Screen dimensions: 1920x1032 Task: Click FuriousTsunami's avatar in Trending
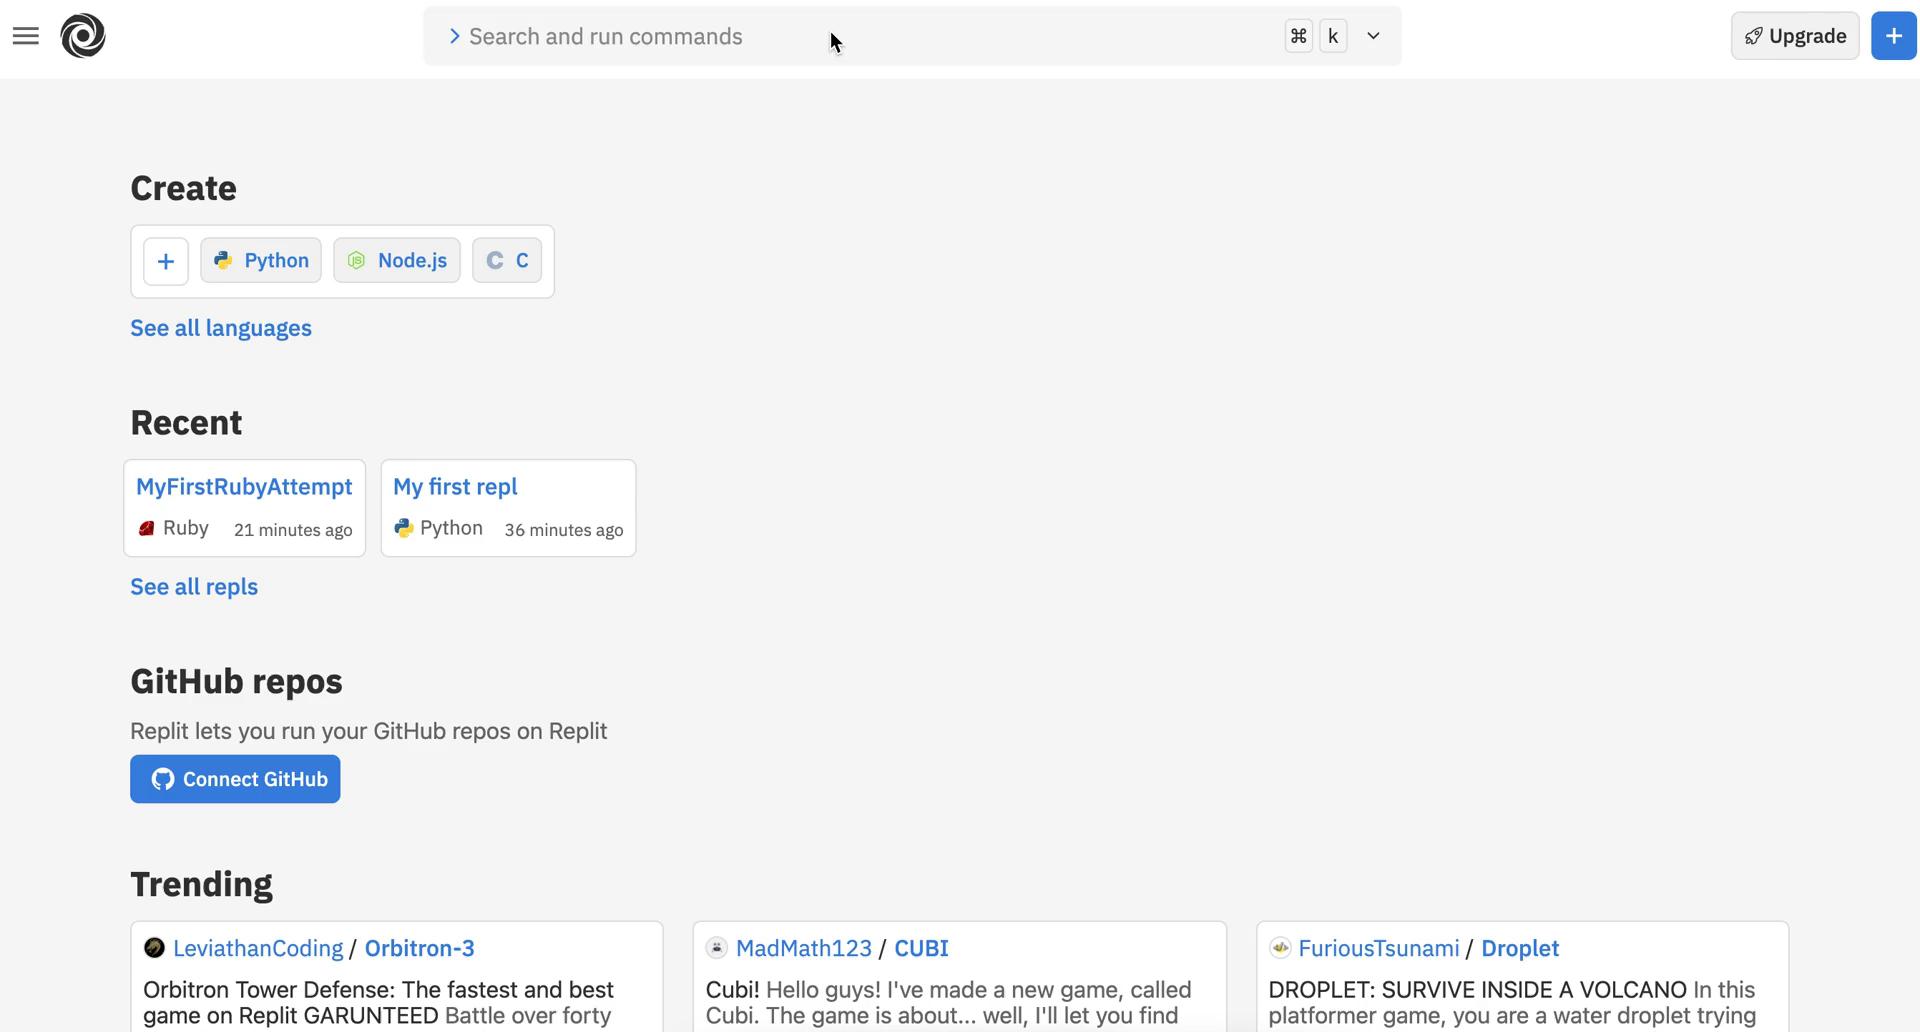pyautogui.click(x=1281, y=948)
